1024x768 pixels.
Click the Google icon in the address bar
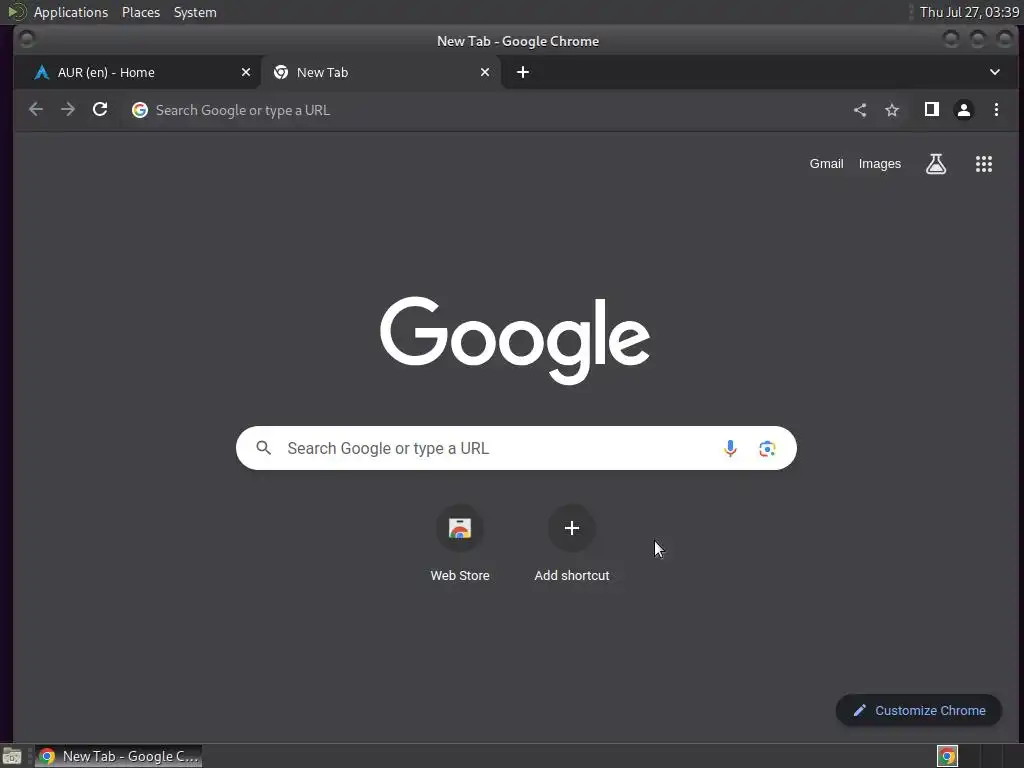140,110
